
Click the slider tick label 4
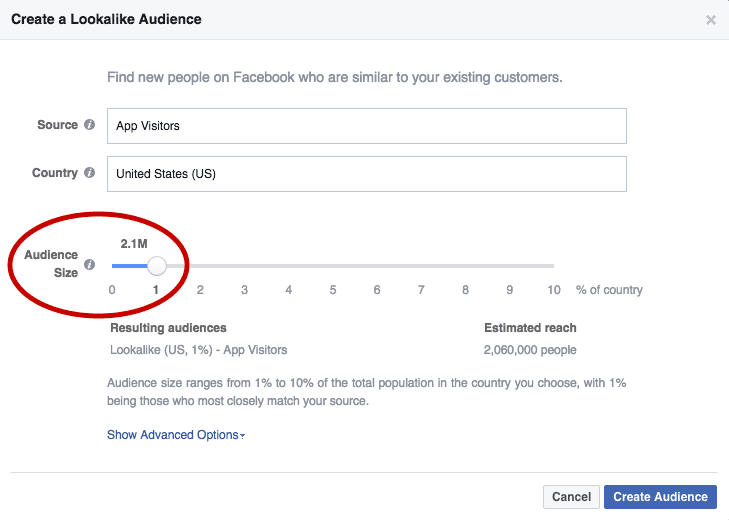289,290
